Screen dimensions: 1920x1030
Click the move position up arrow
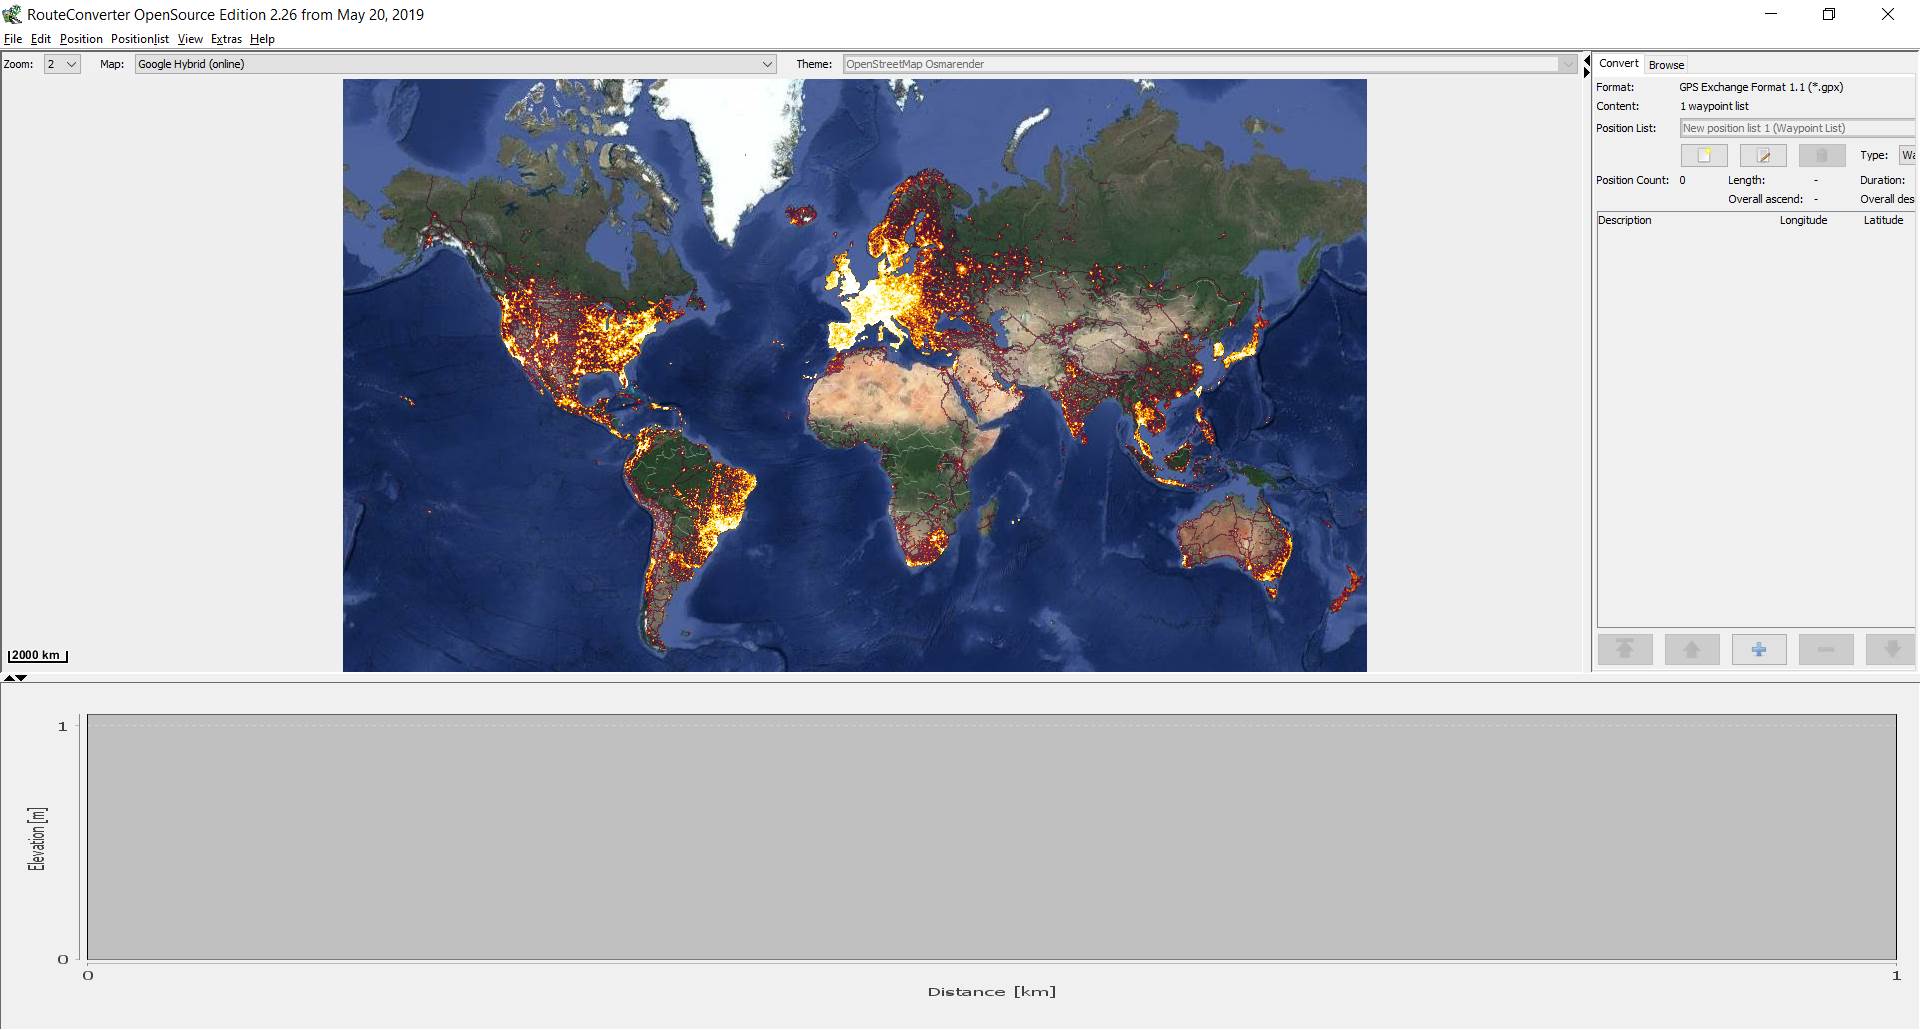click(1692, 650)
